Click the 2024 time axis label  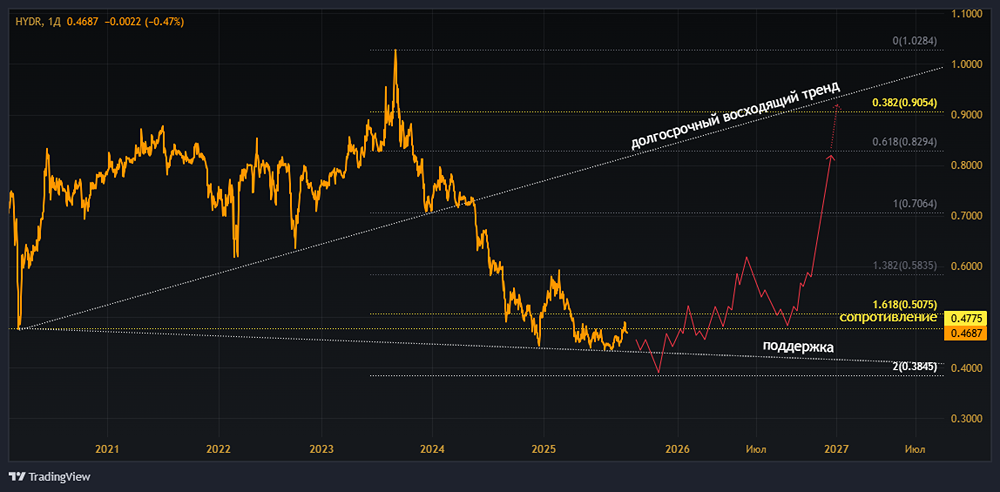coord(432,449)
